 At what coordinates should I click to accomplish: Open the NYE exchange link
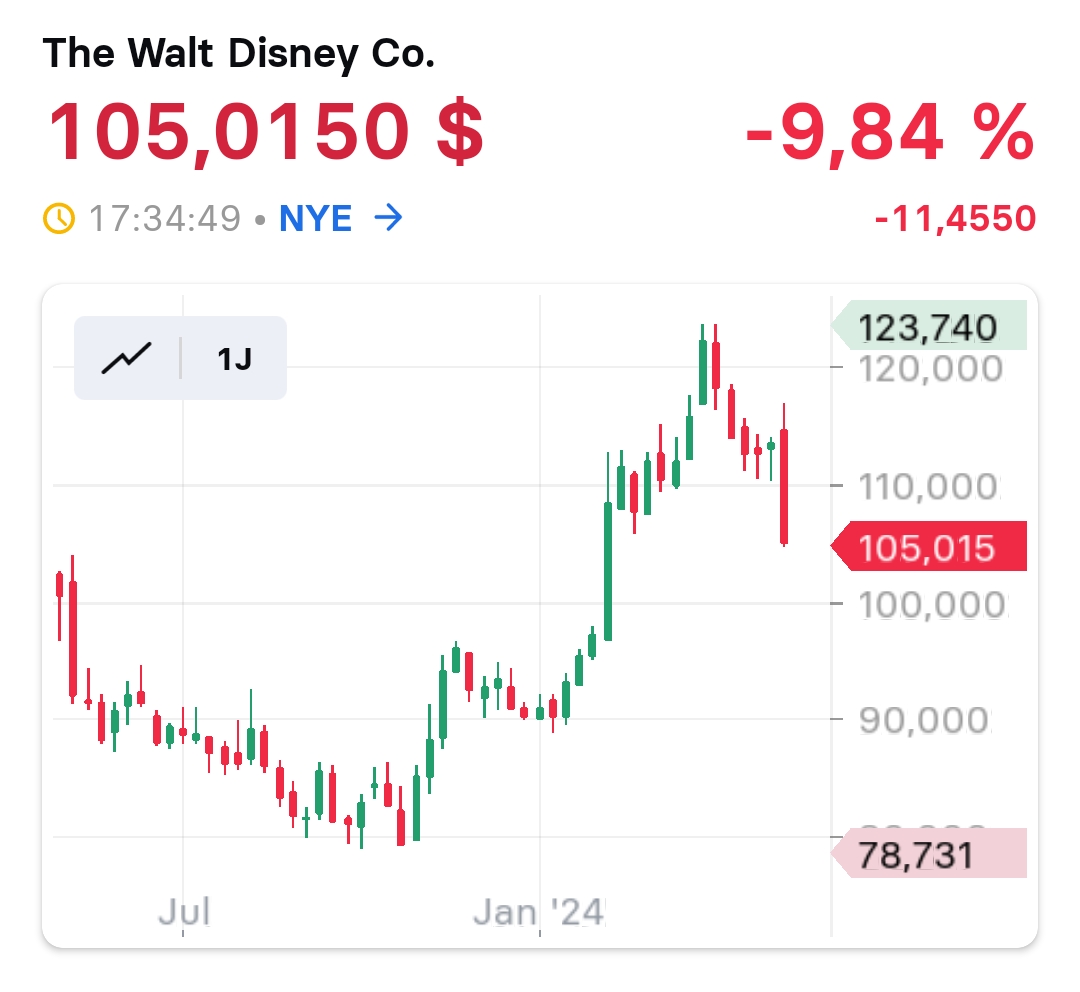[x=315, y=218]
